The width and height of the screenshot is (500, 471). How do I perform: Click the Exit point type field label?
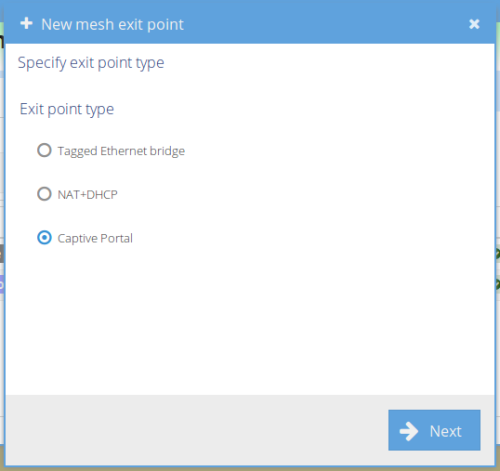tap(67, 109)
